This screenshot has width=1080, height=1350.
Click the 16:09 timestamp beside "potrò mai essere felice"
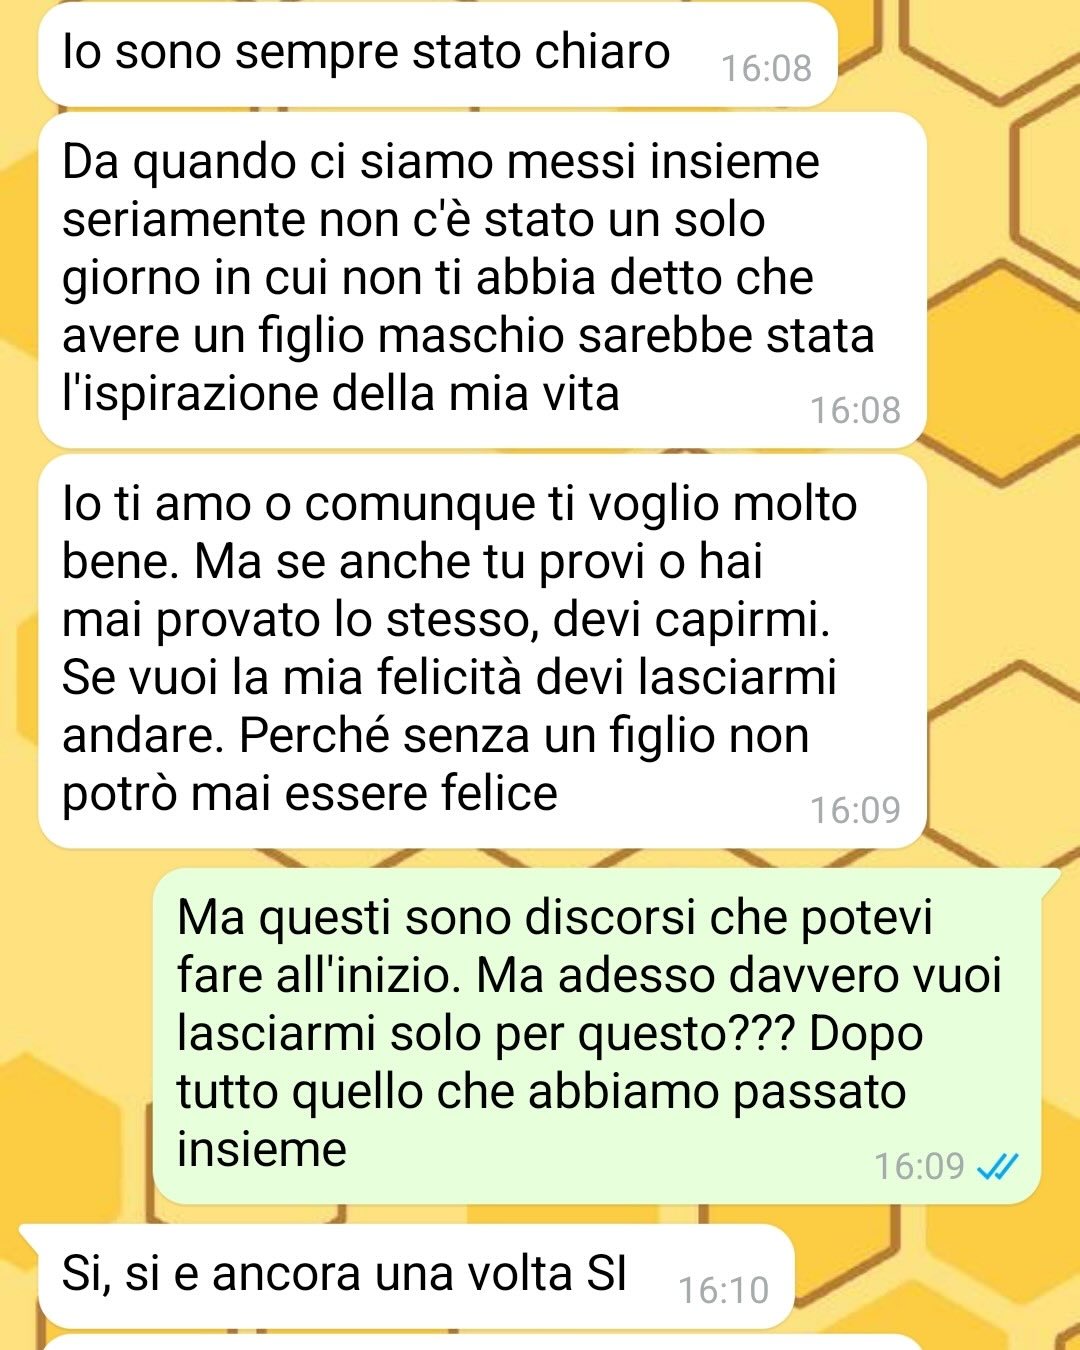tap(855, 810)
